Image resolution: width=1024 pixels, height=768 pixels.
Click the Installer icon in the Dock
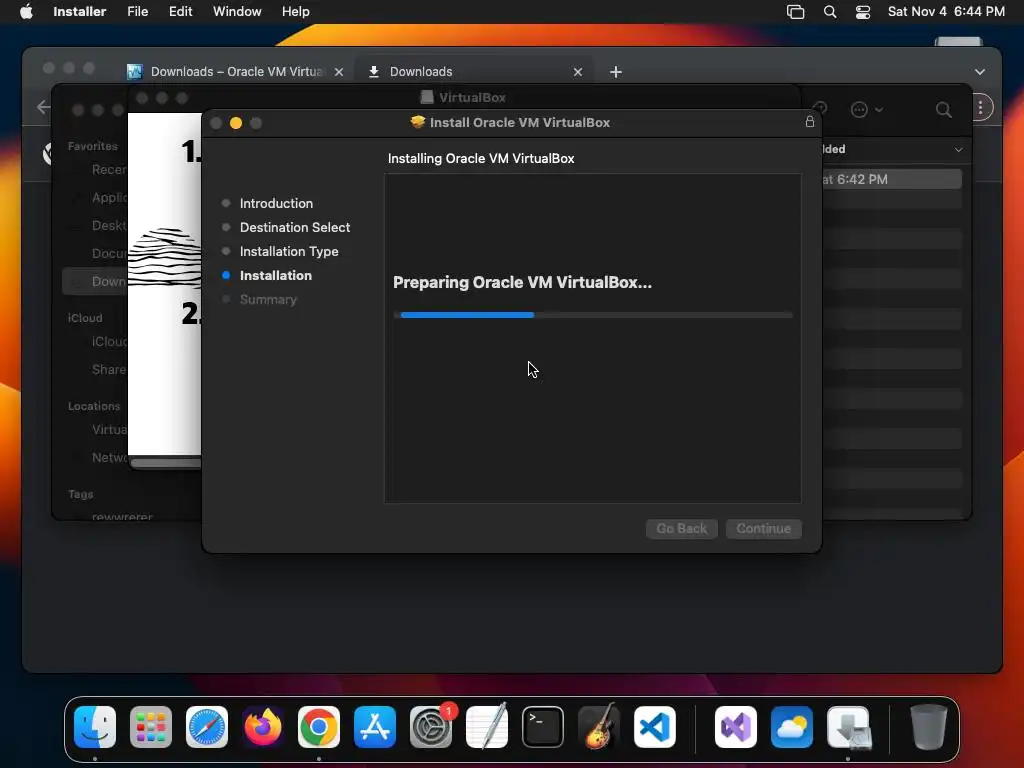pos(848,727)
